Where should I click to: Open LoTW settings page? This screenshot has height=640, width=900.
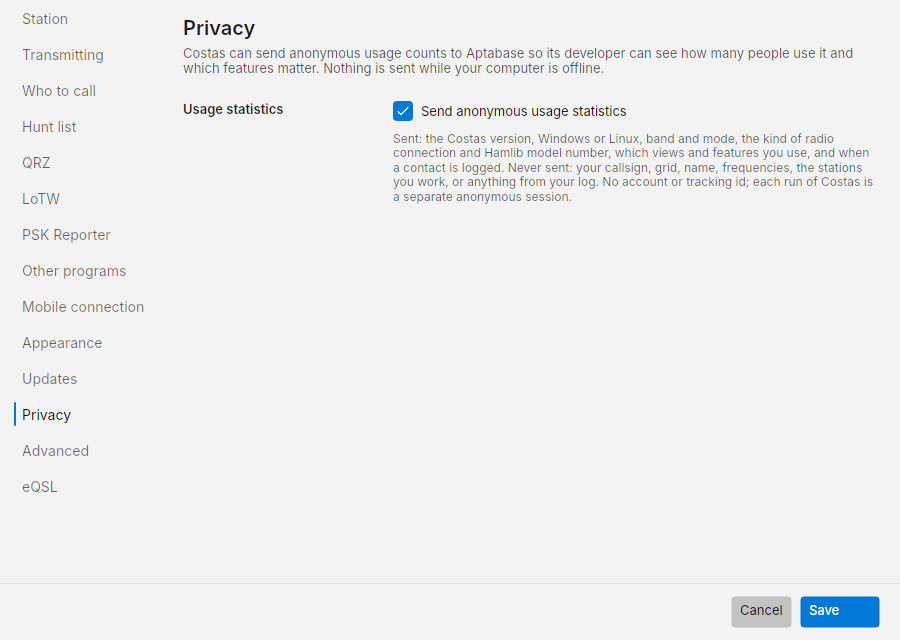[x=41, y=199]
